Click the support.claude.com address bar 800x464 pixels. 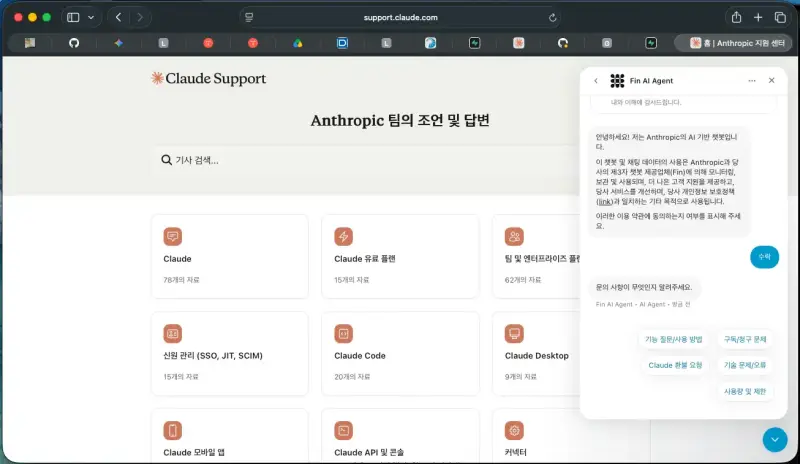[401, 17]
